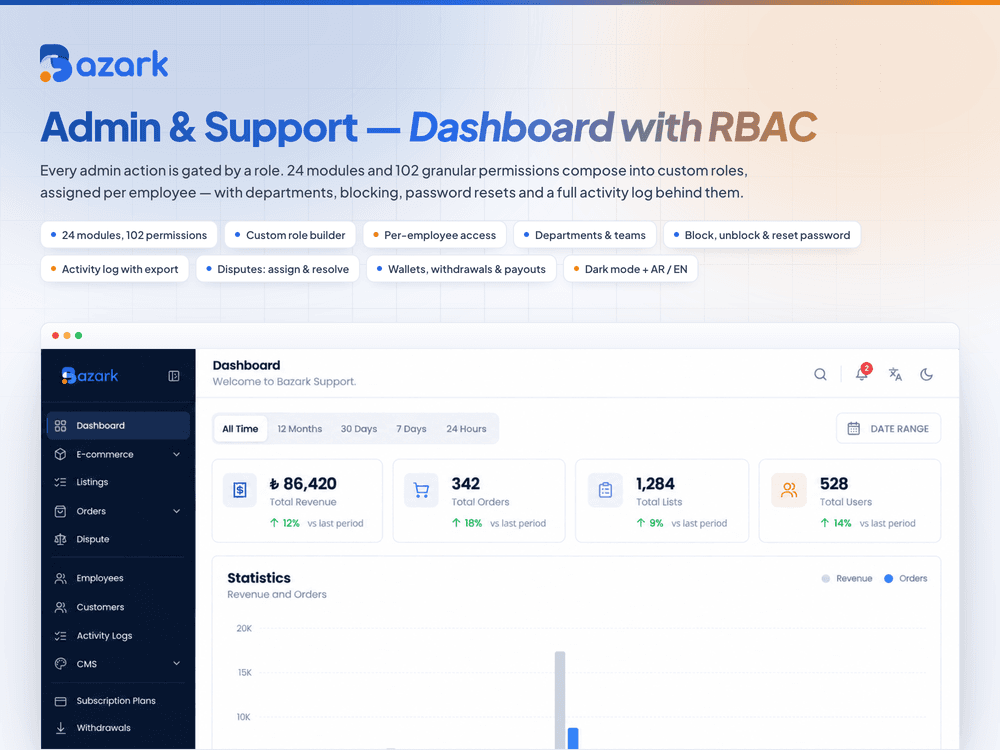Viewport: 1000px width, 750px height.
Task: Click the Subscription Plans card icon
Action: (x=61, y=701)
